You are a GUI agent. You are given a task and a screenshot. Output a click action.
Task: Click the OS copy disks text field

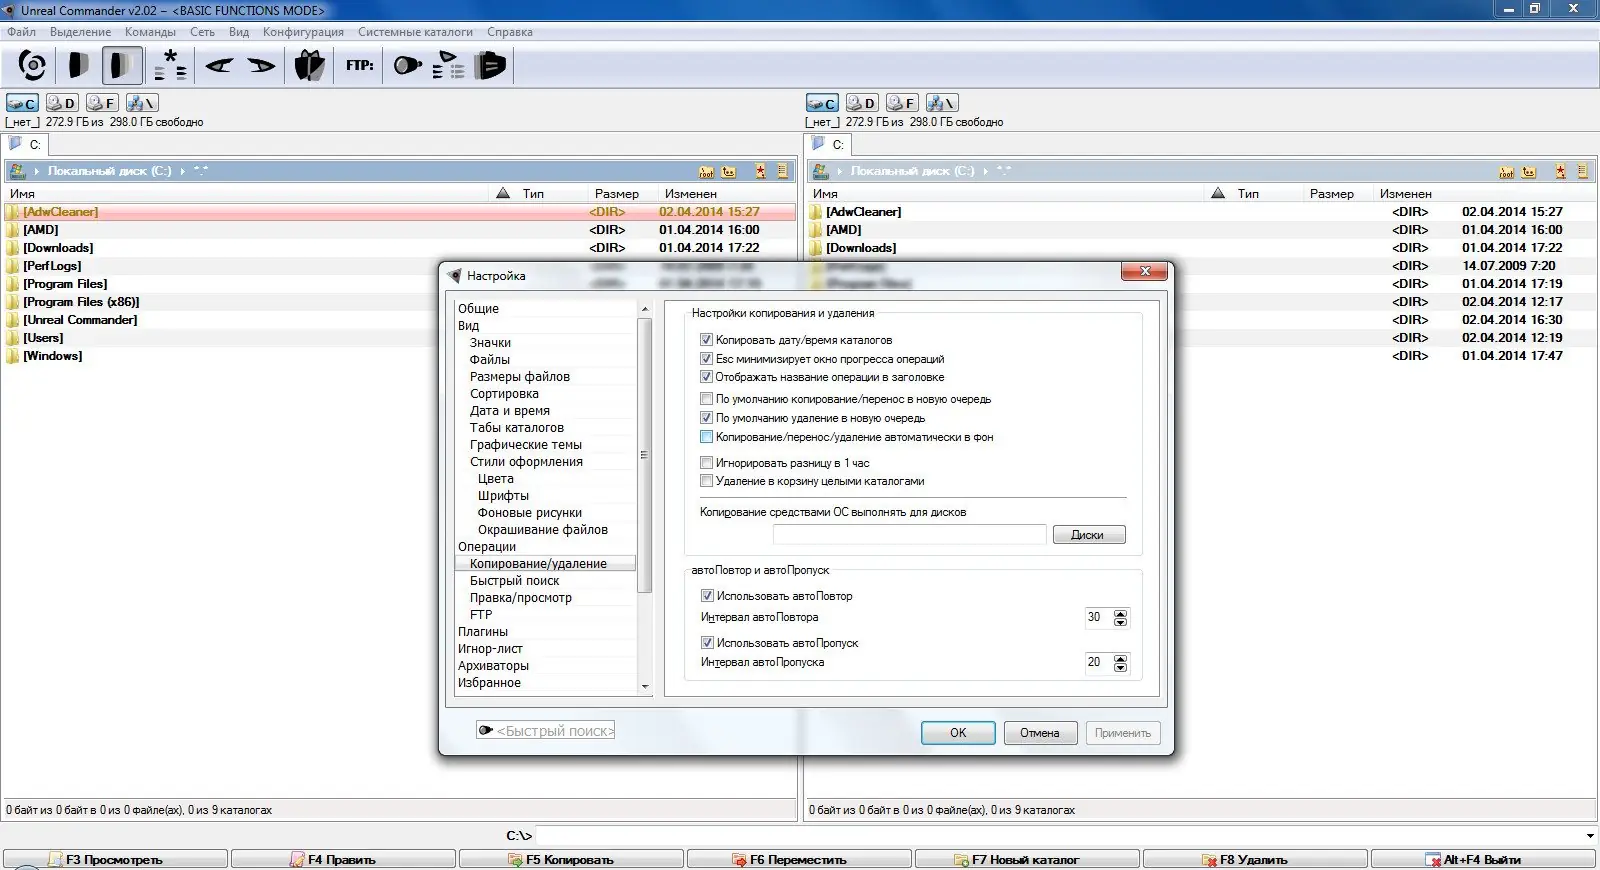(x=909, y=535)
